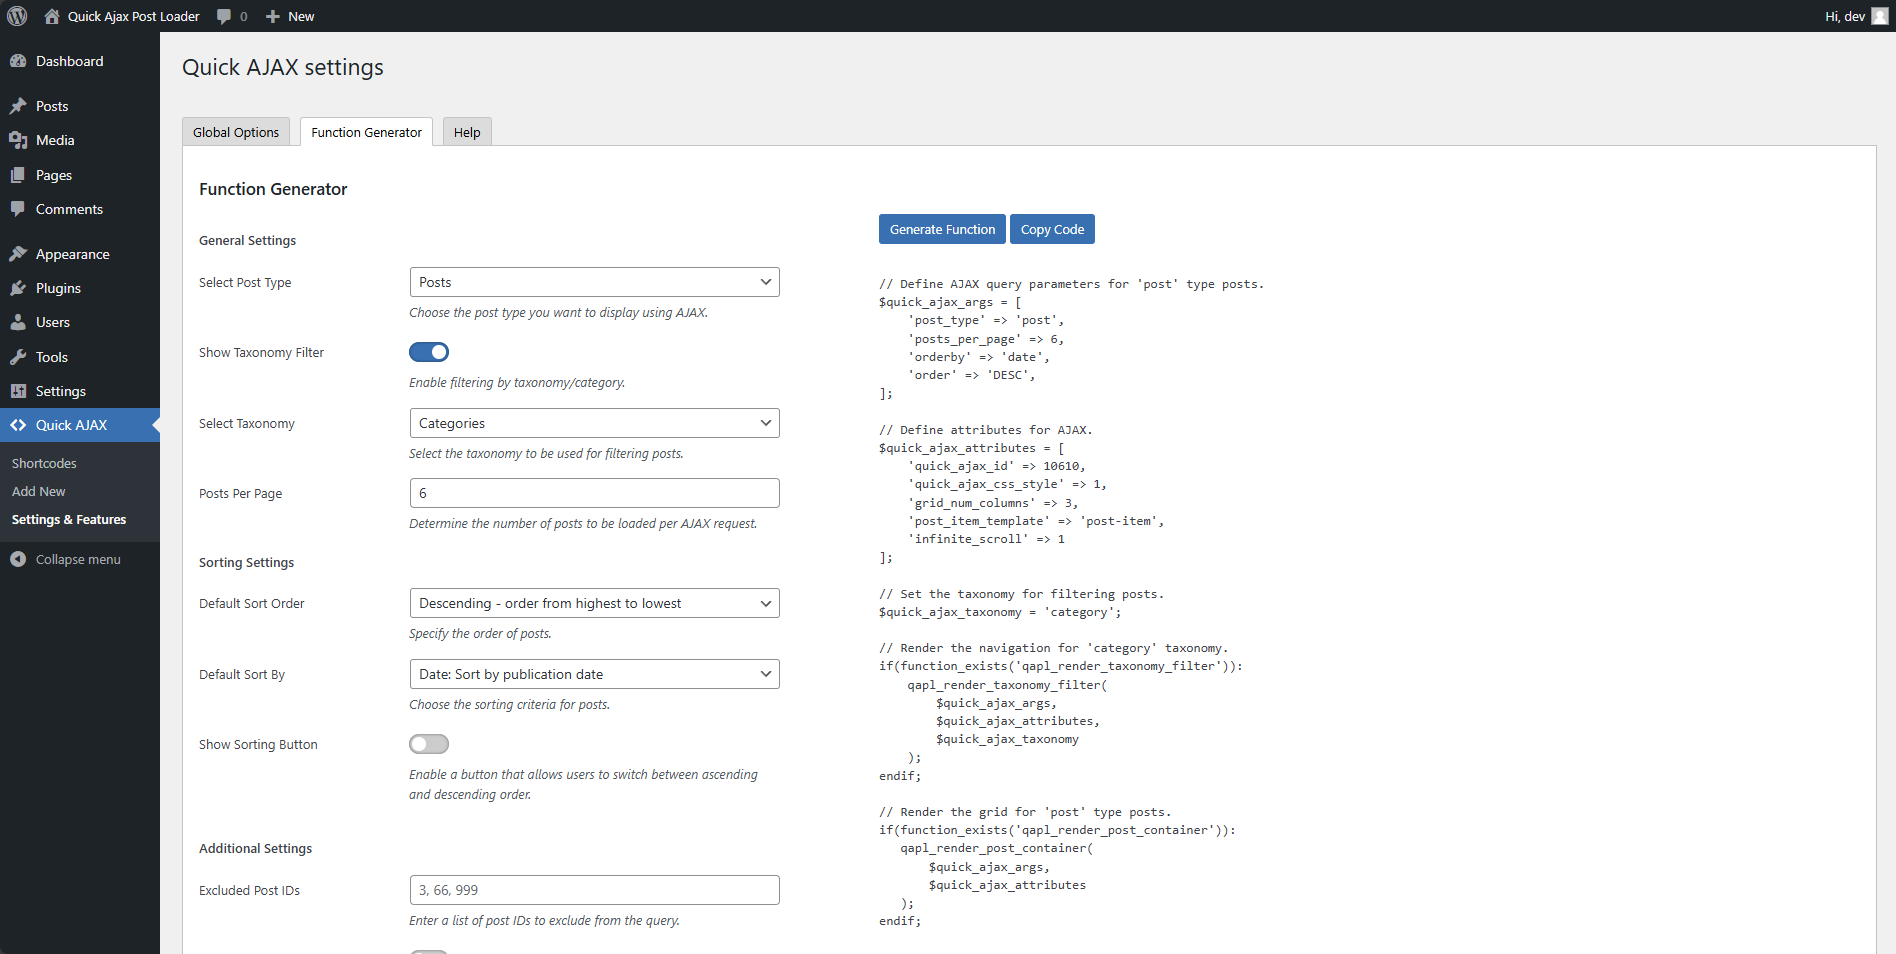Expand the Select Taxonomy dropdown
The height and width of the screenshot is (954, 1896).
click(595, 423)
